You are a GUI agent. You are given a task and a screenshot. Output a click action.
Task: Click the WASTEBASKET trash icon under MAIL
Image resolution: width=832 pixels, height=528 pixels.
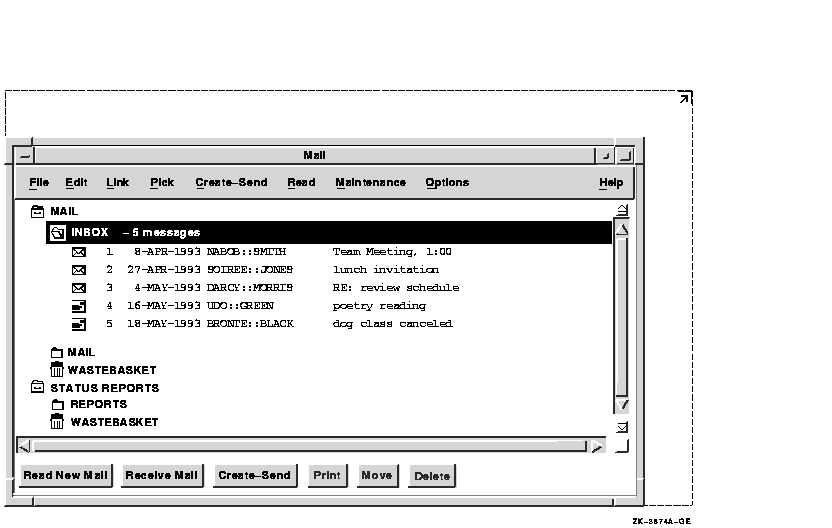[x=58, y=370]
